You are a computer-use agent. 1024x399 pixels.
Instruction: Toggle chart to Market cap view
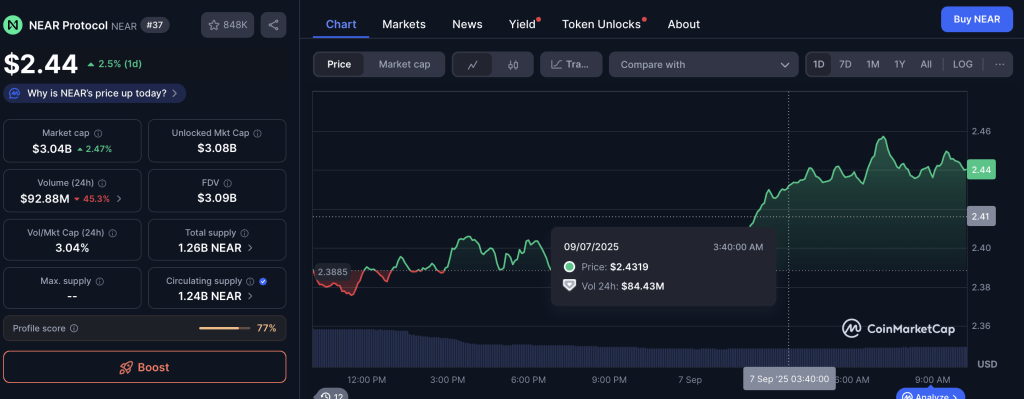(x=404, y=65)
